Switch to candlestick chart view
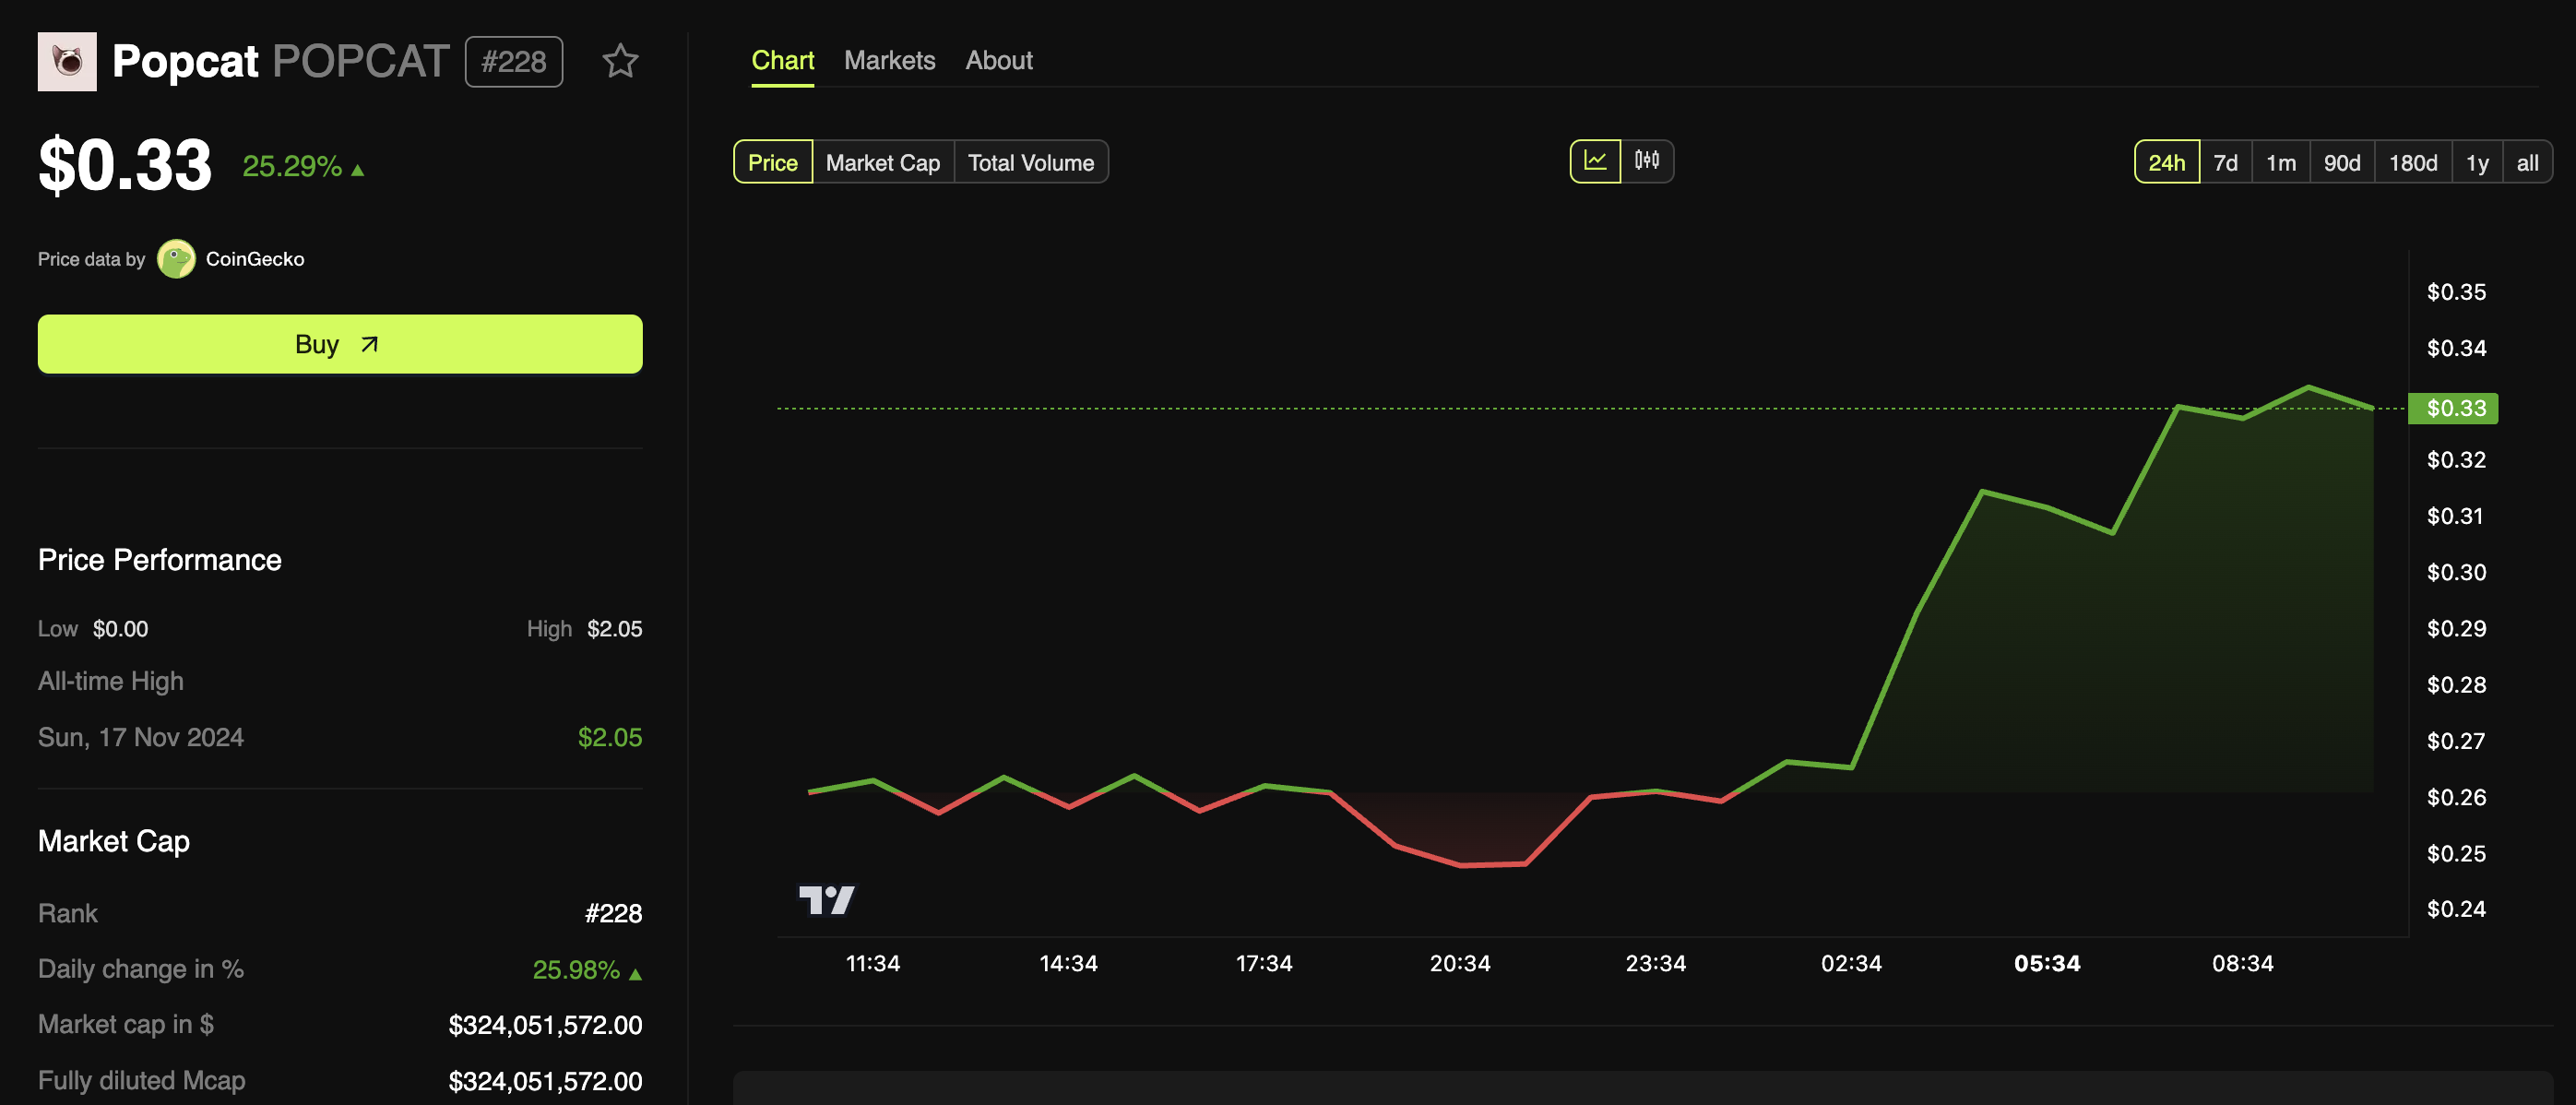Screen dimensions: 2576x1105 [x=1648, y=160]
